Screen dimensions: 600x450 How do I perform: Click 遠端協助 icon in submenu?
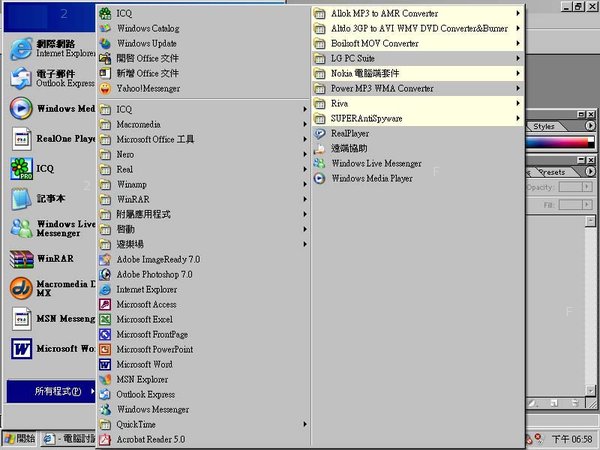[x=319, y=148]
